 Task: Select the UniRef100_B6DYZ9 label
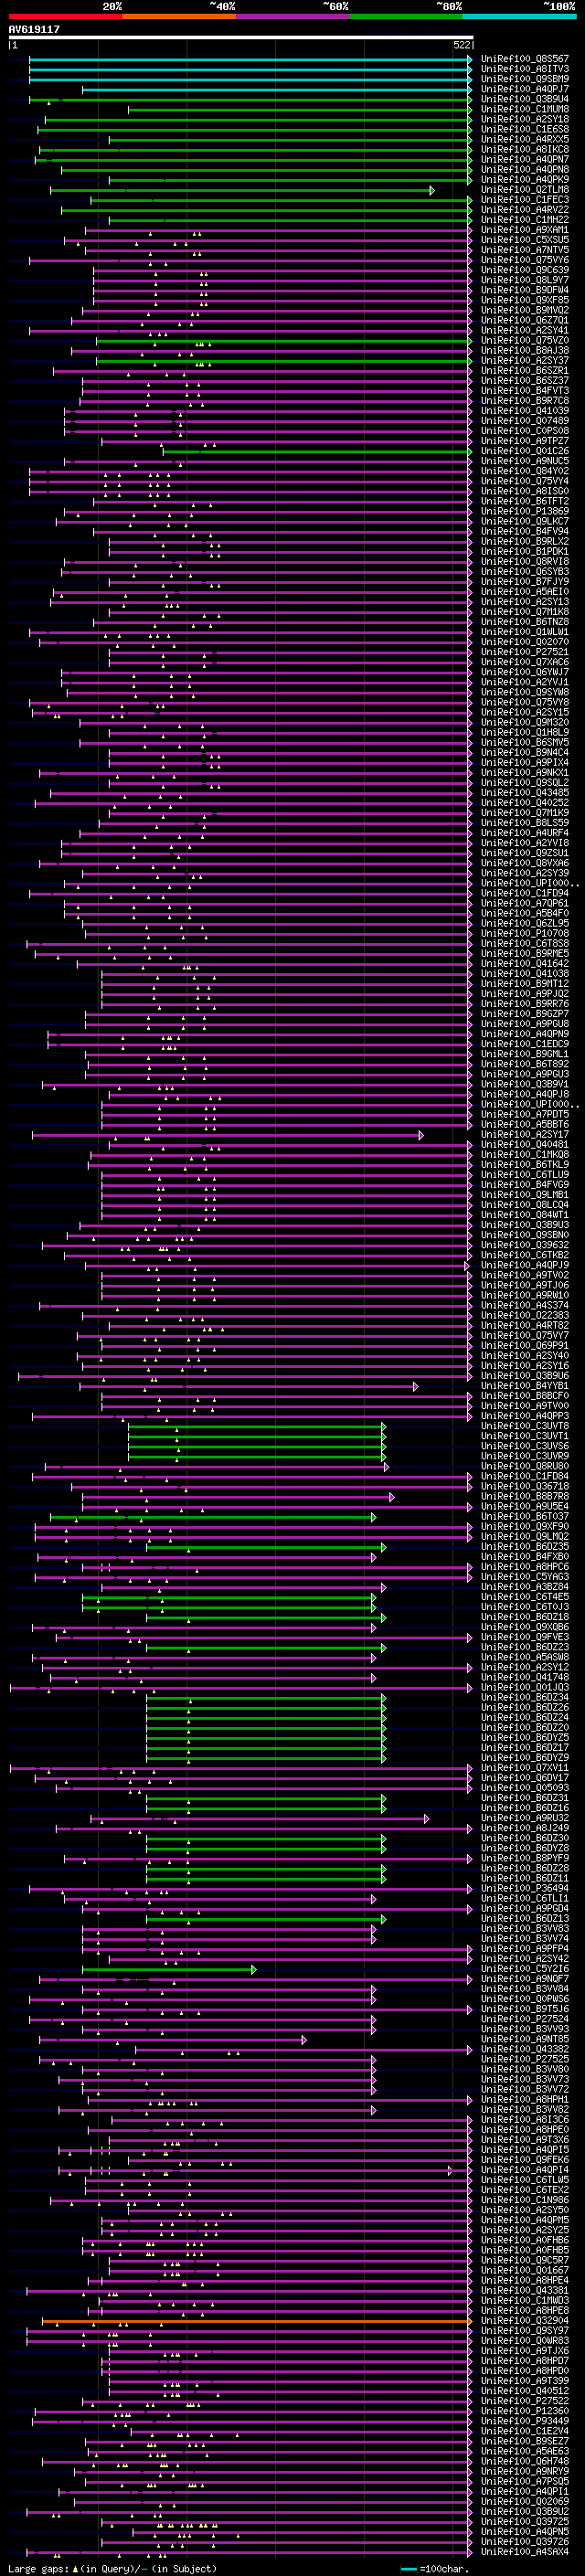525,1758
